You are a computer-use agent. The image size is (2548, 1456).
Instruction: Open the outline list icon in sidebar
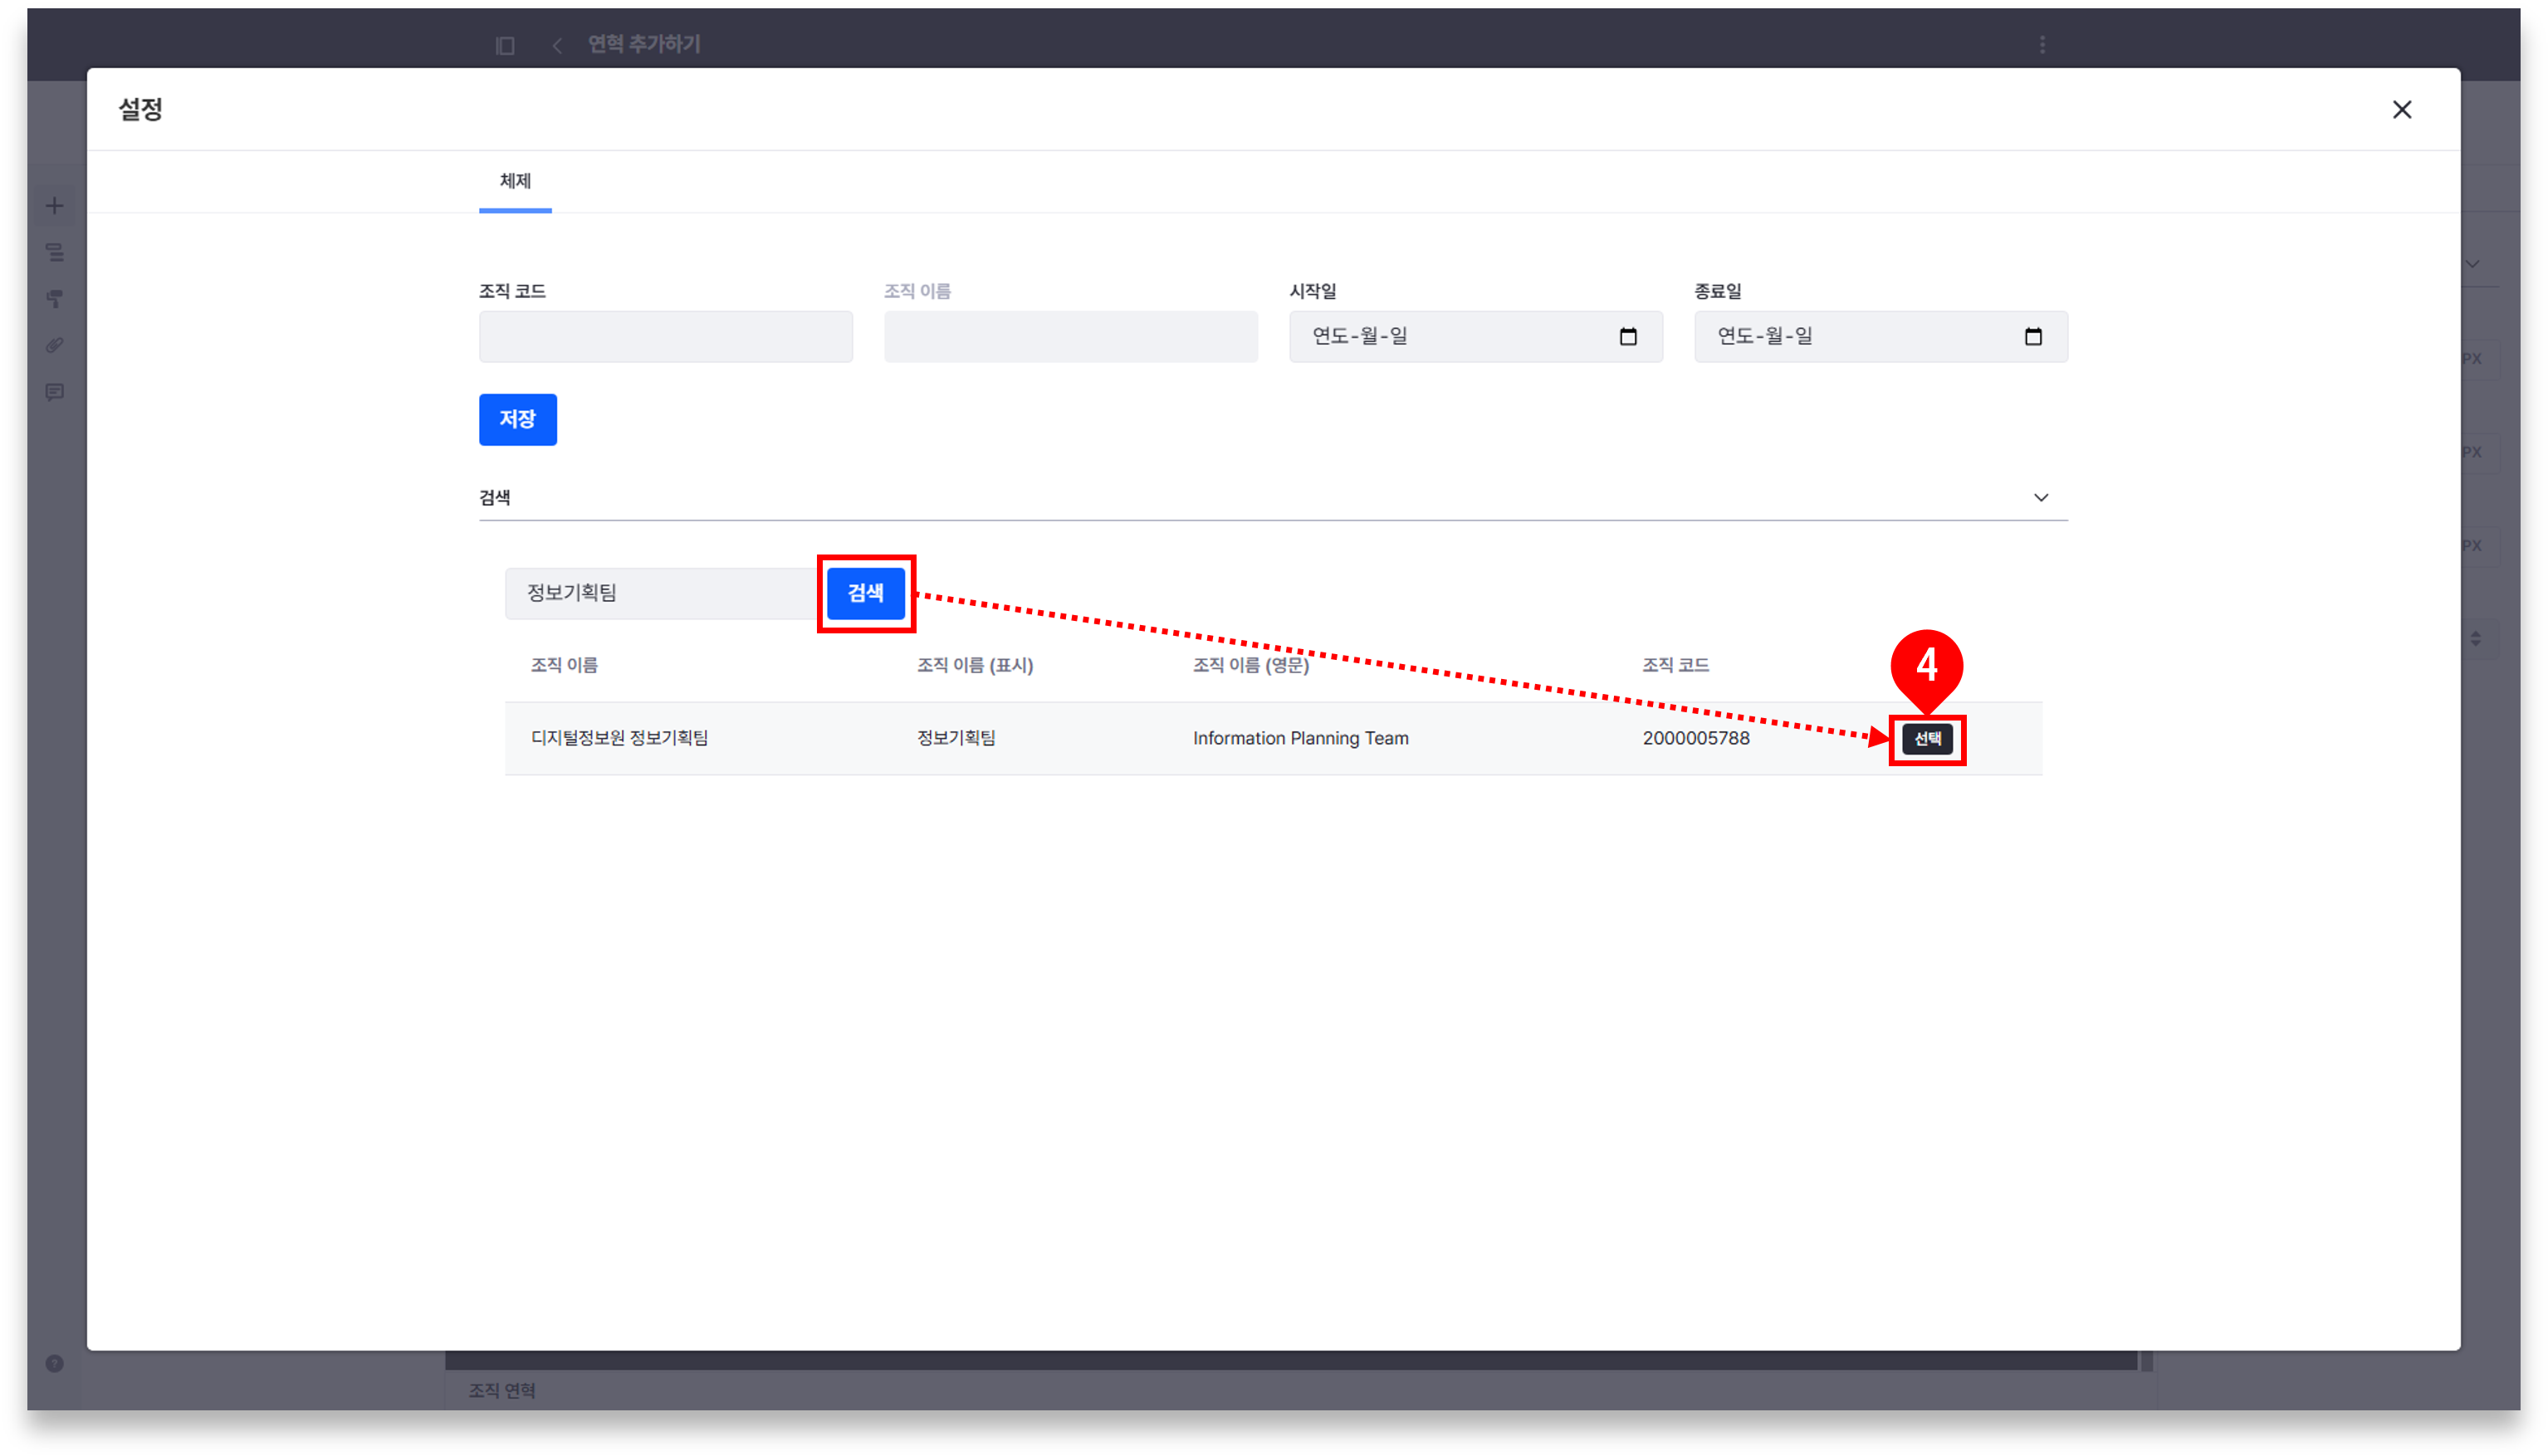55,253
